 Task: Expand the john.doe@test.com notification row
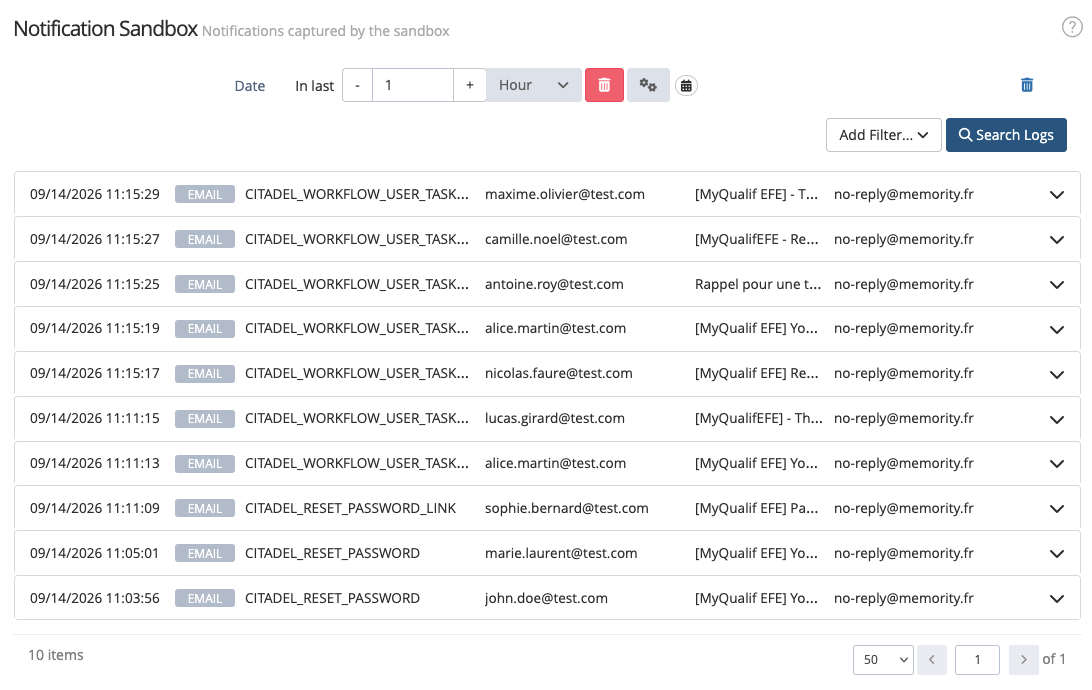tap(1056, 599)
